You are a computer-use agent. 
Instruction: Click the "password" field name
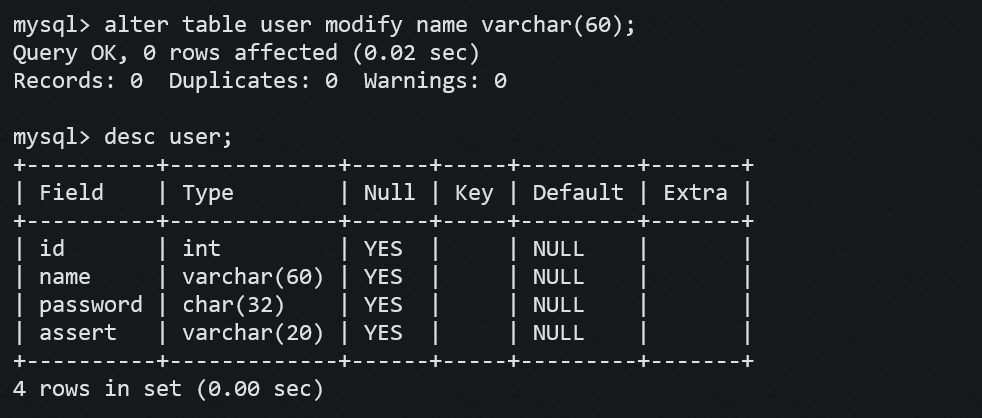(x=91, y=305)
